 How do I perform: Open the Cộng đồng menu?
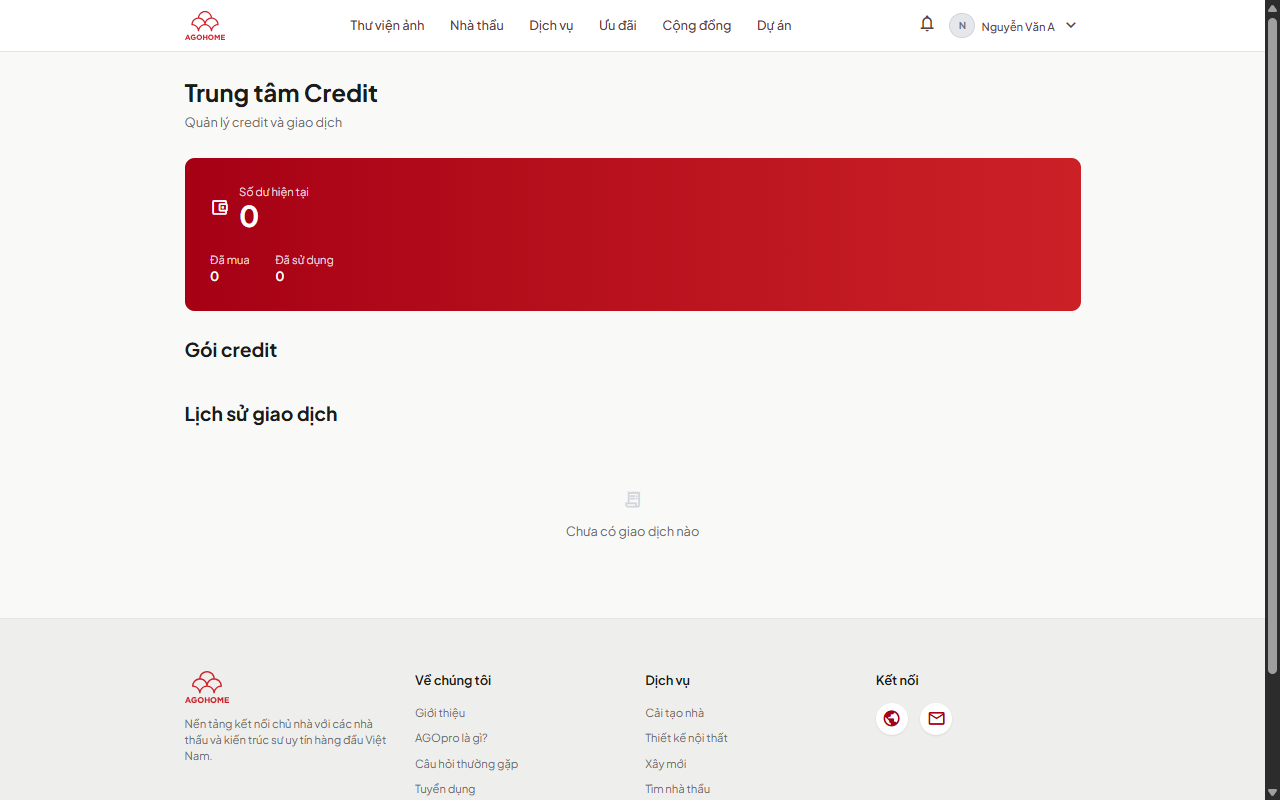697,26
